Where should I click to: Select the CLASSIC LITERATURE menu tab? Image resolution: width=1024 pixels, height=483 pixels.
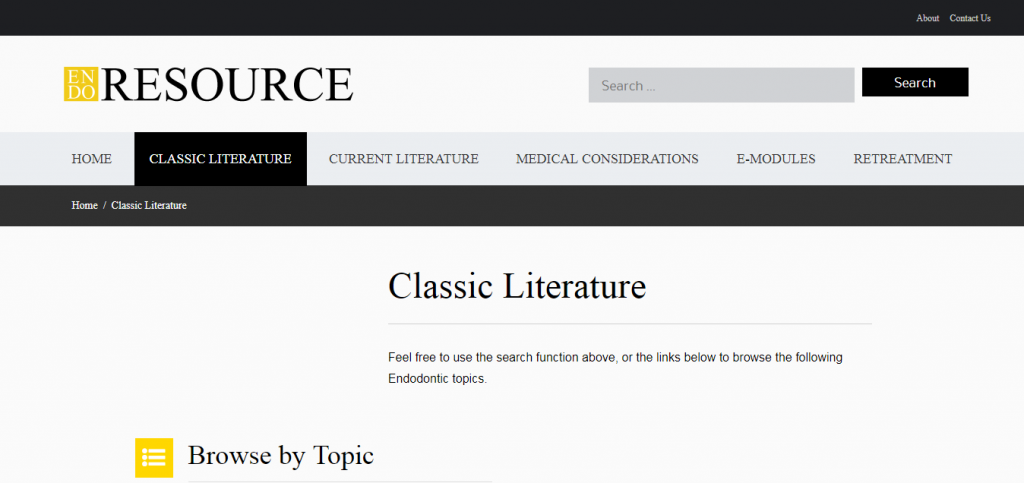tap(220, 159)
